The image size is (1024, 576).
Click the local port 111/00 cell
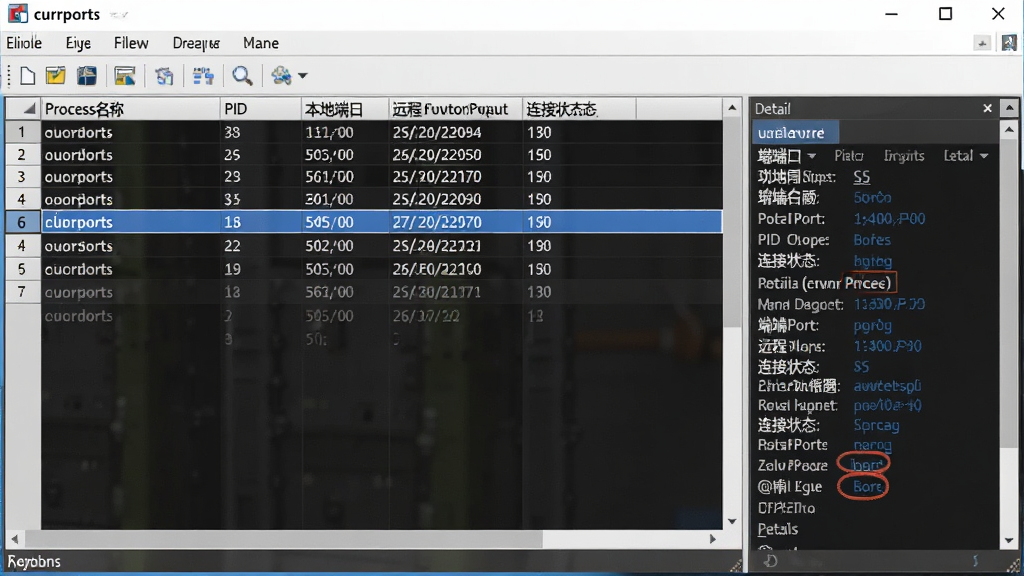coord(345,133)
